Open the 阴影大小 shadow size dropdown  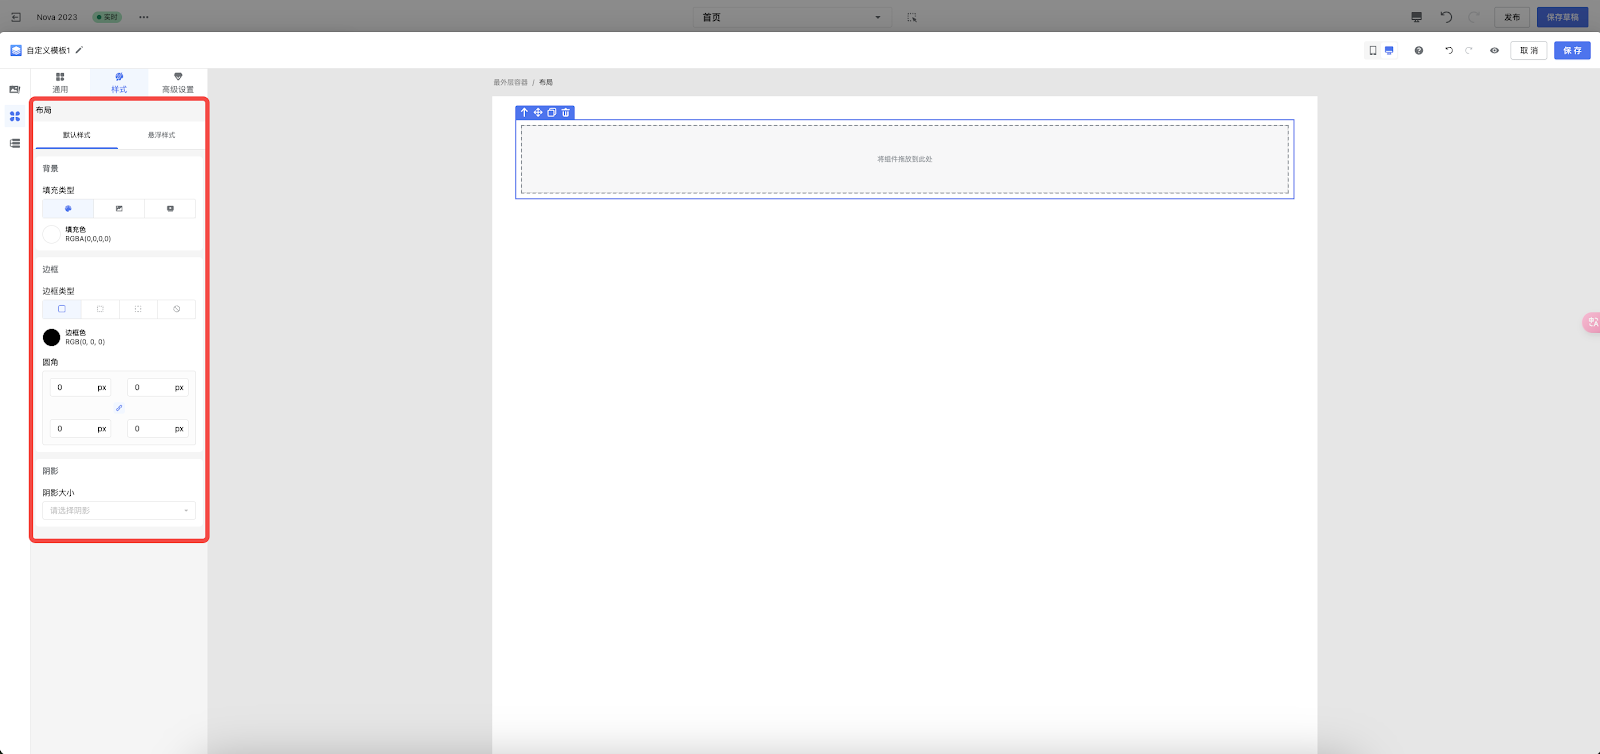(x=119, y=511)
